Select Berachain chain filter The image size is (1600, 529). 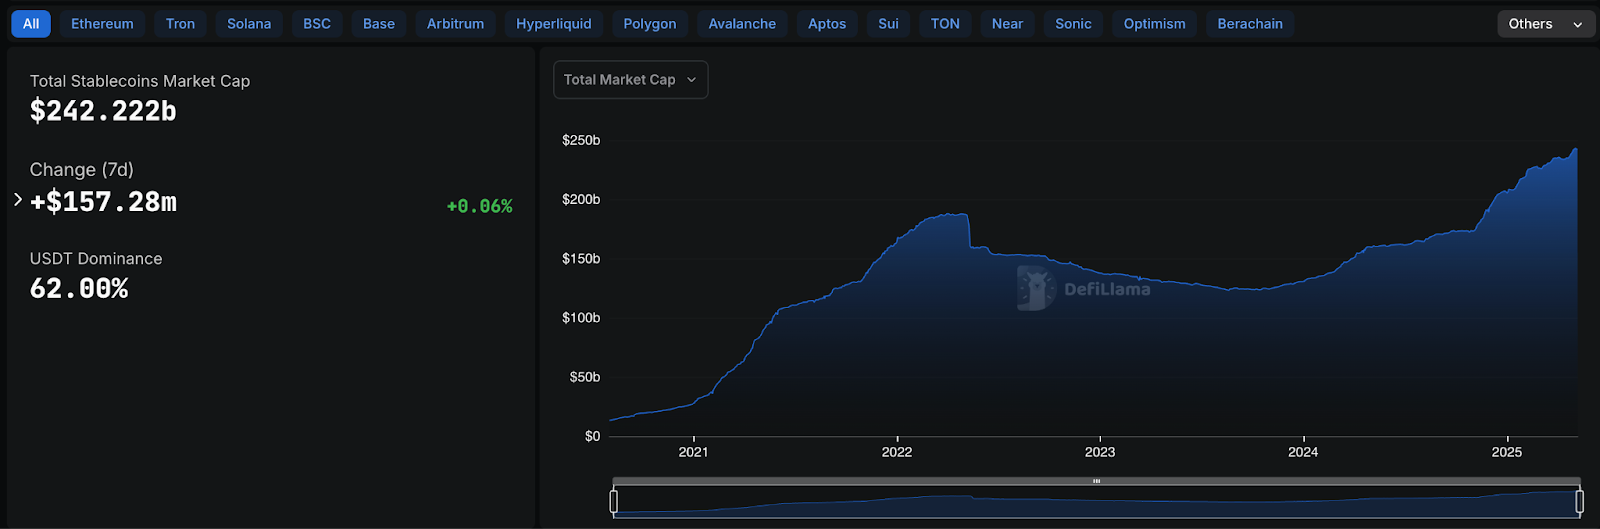[1250, 24]
